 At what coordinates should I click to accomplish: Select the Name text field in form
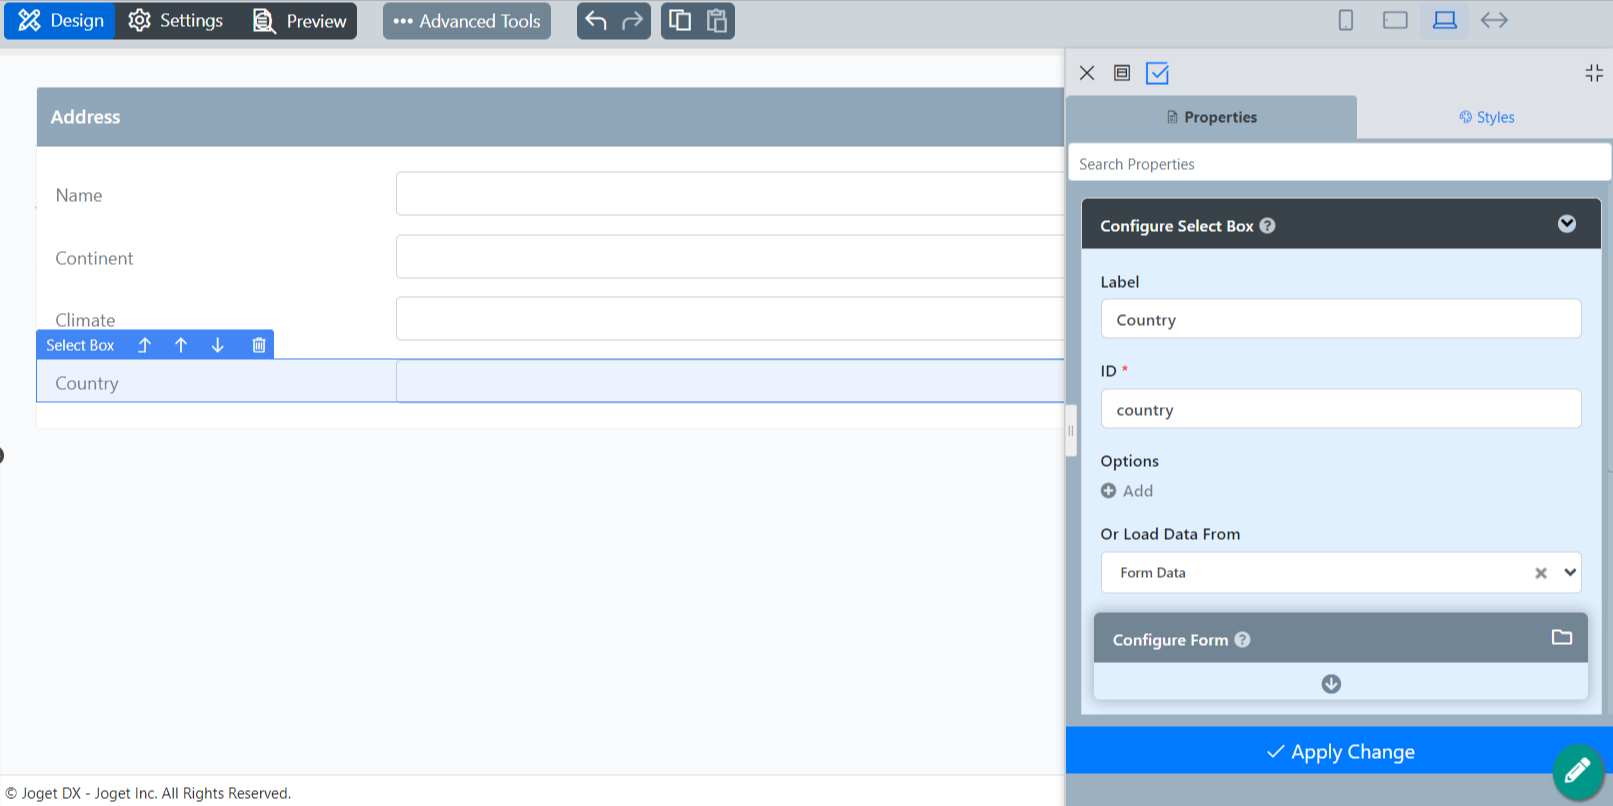pos(730,194)
